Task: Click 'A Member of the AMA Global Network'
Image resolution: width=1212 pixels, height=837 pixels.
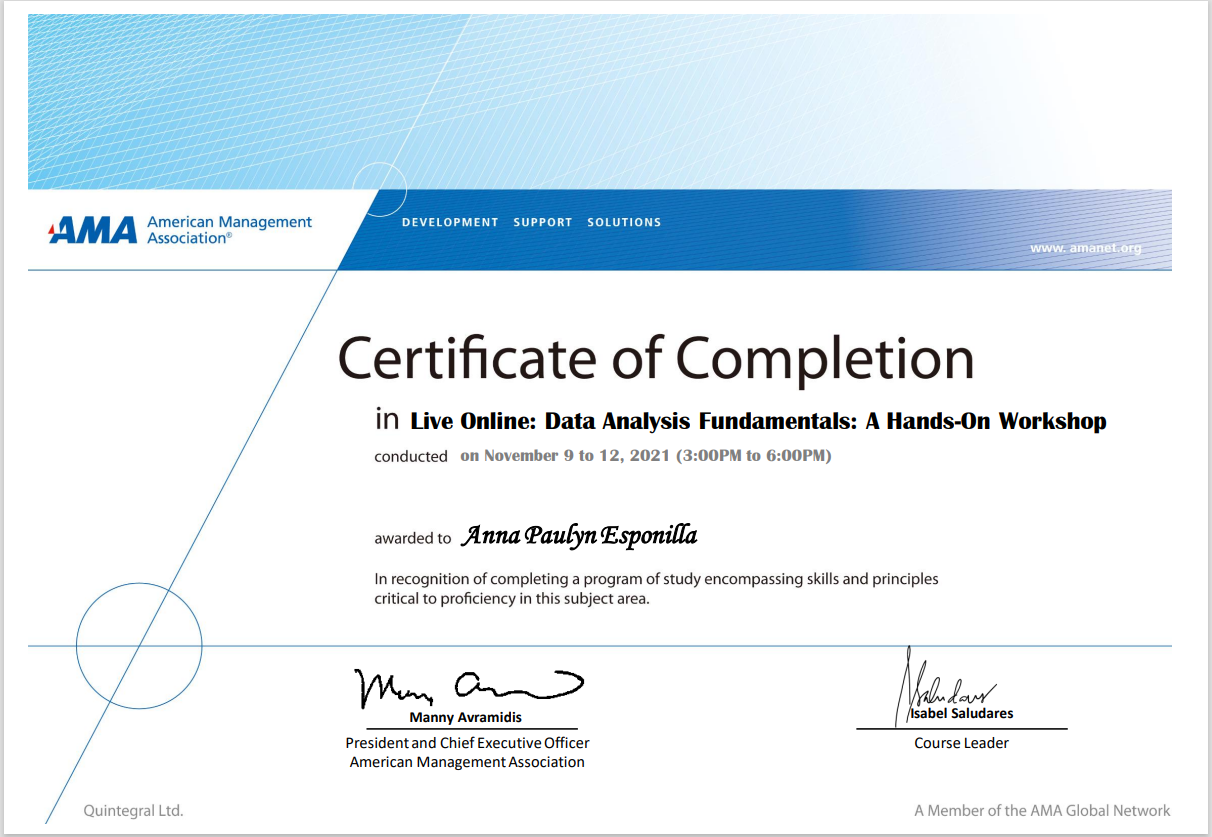Action: tap(1042, 811)
